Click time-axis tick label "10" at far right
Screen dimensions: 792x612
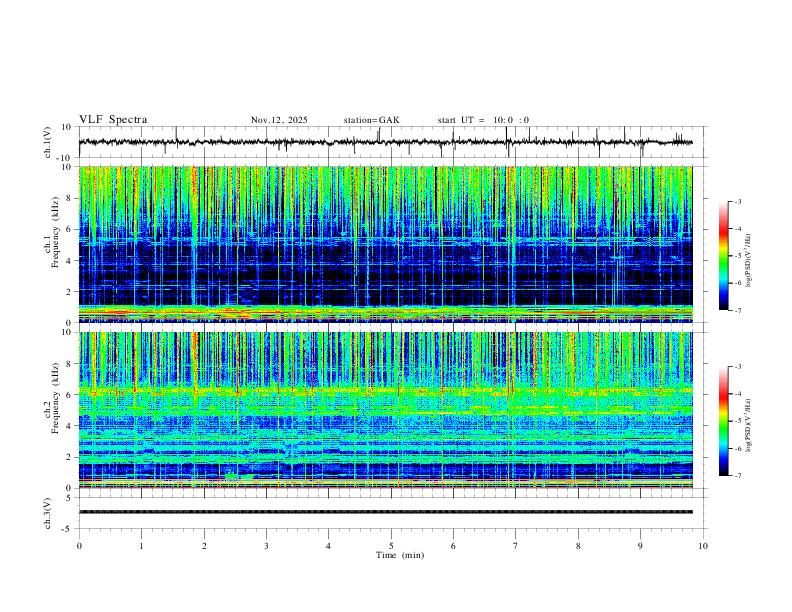703,546
